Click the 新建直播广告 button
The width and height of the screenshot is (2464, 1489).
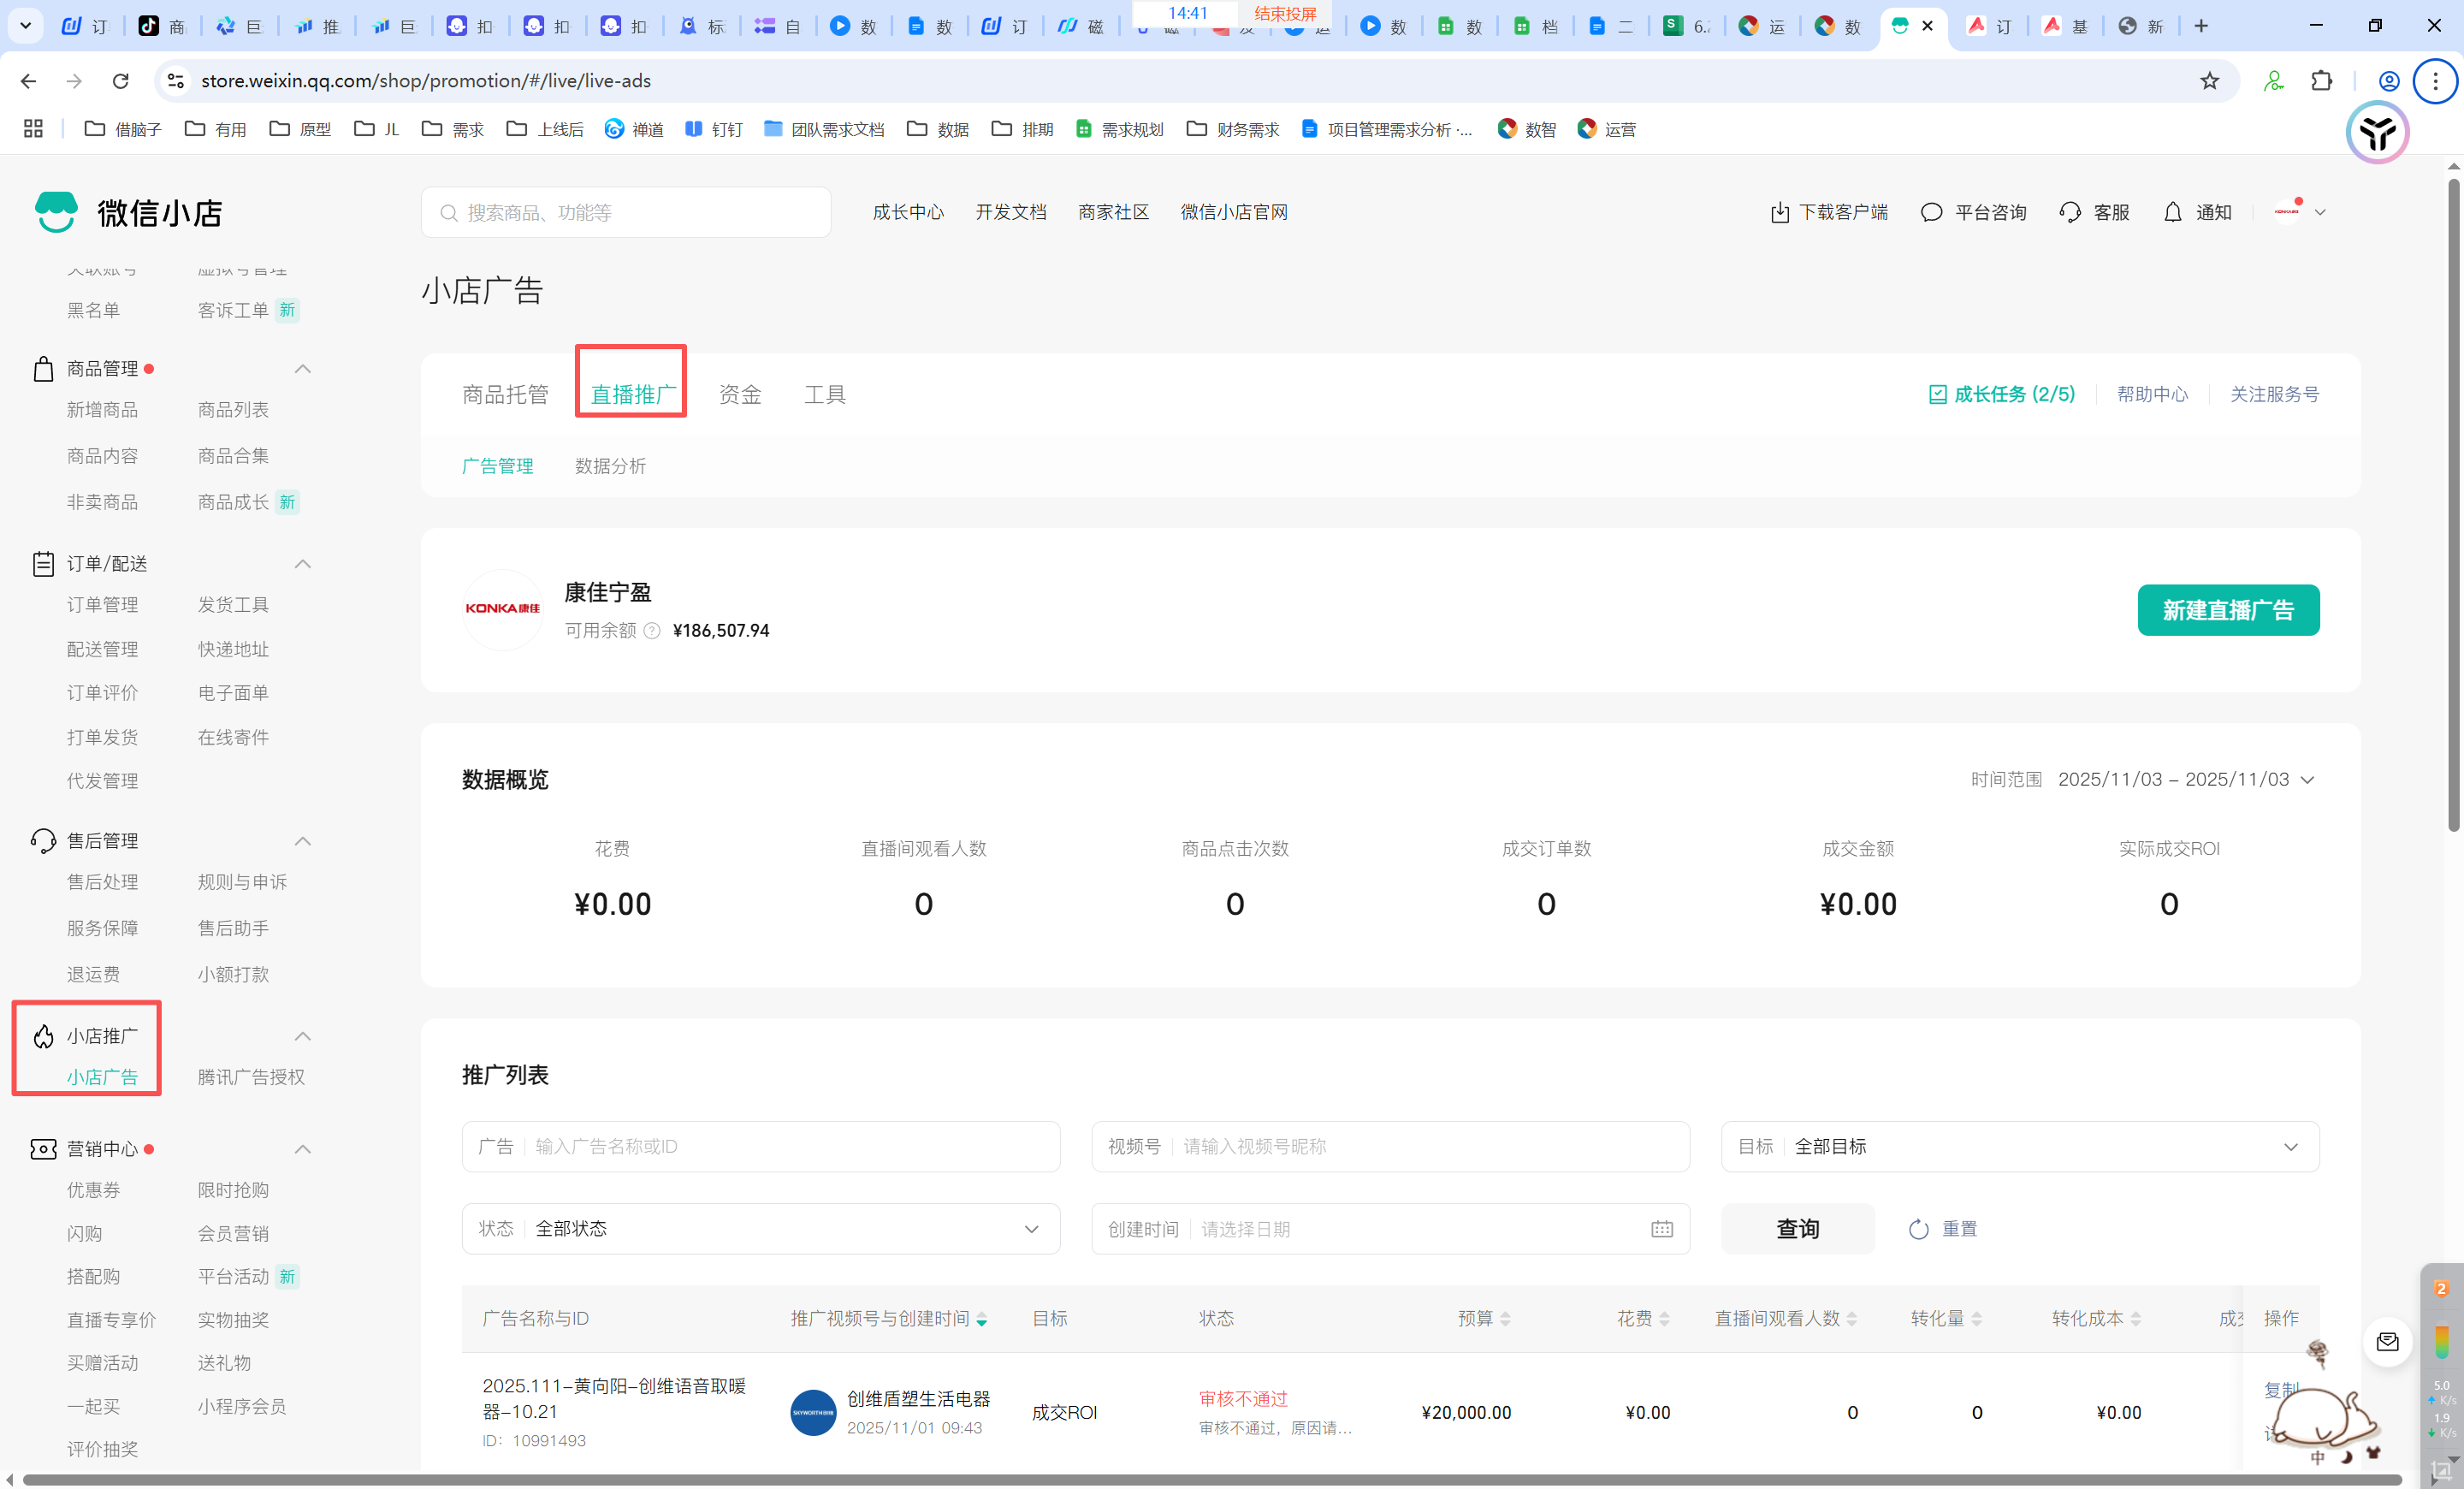pos(2227,610)
